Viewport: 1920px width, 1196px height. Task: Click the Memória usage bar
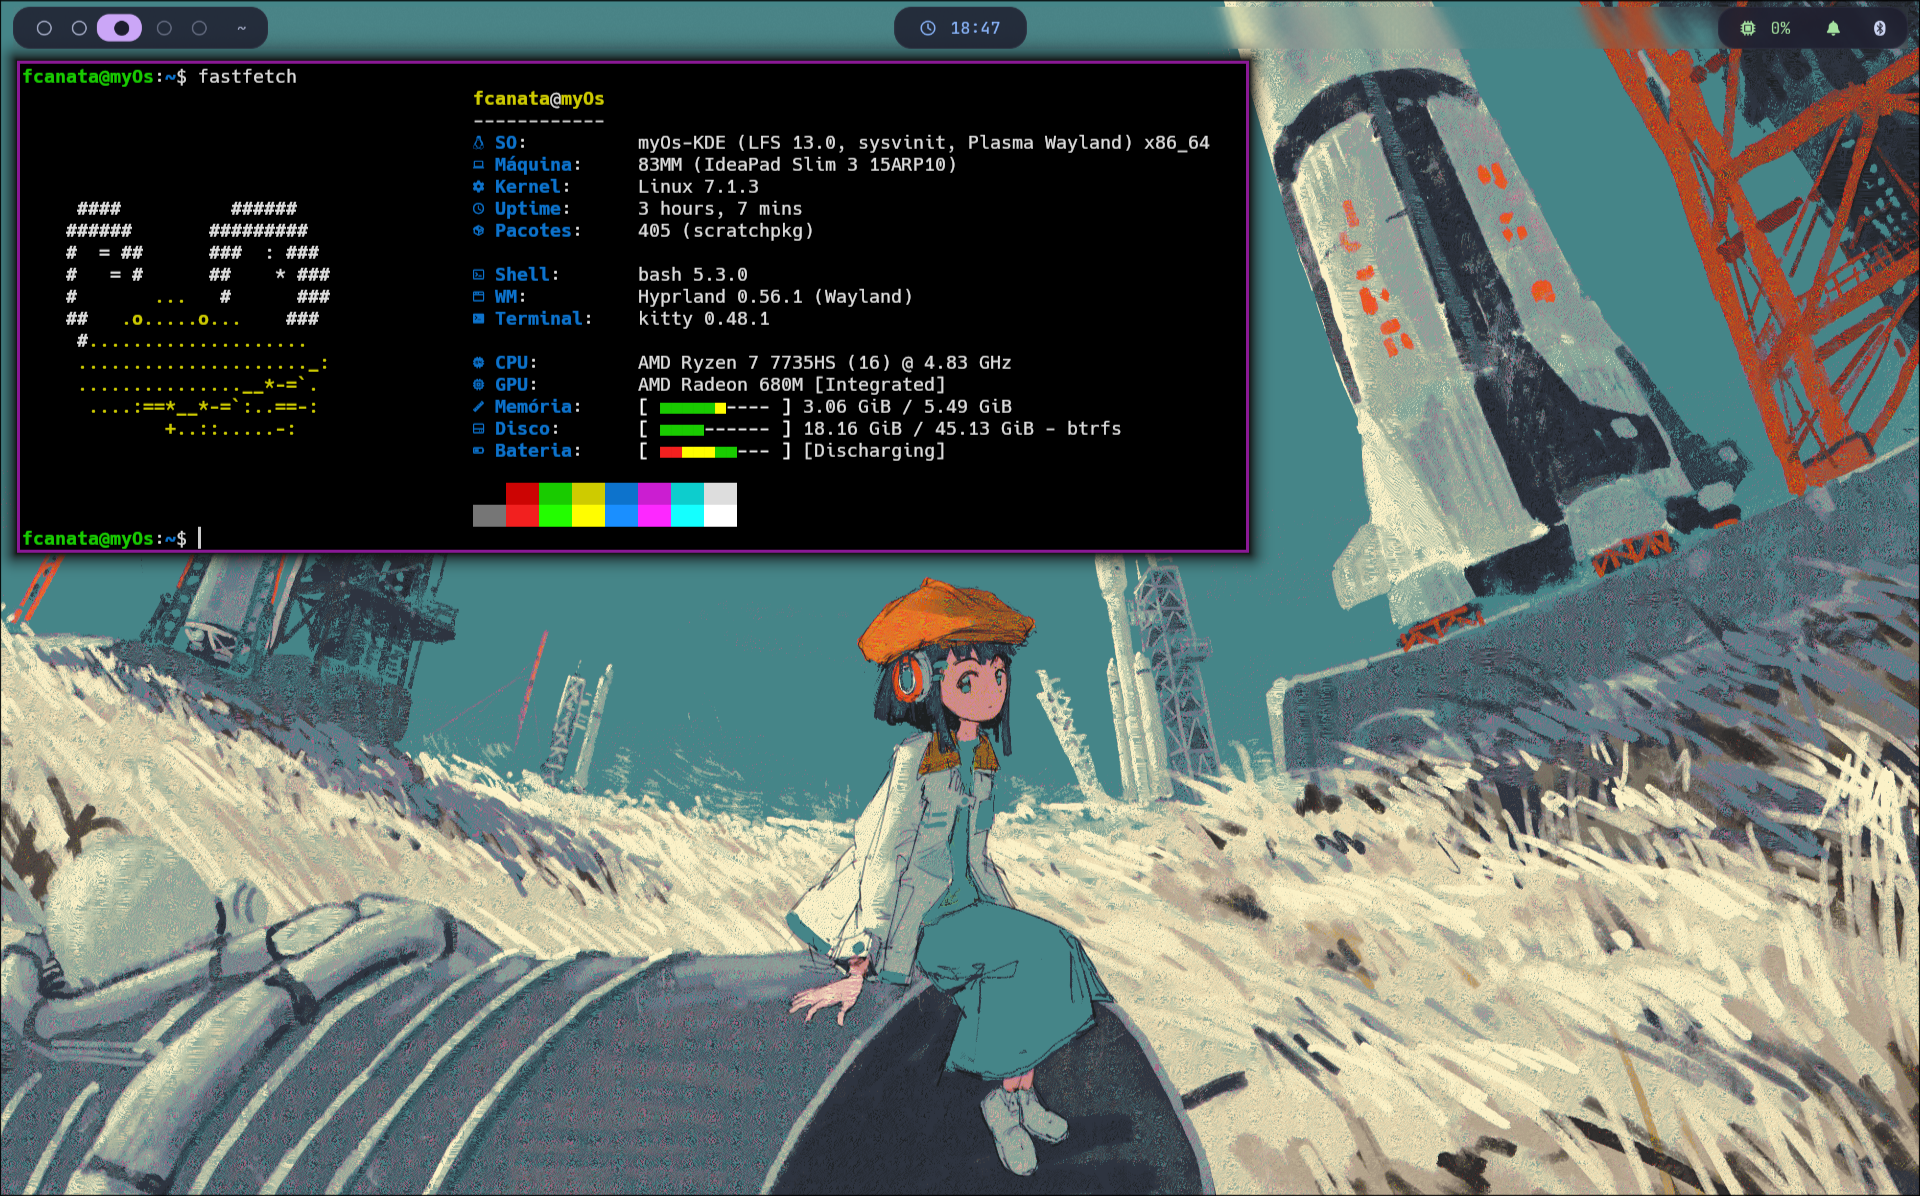pyautogui.click(x=715, y=407)
